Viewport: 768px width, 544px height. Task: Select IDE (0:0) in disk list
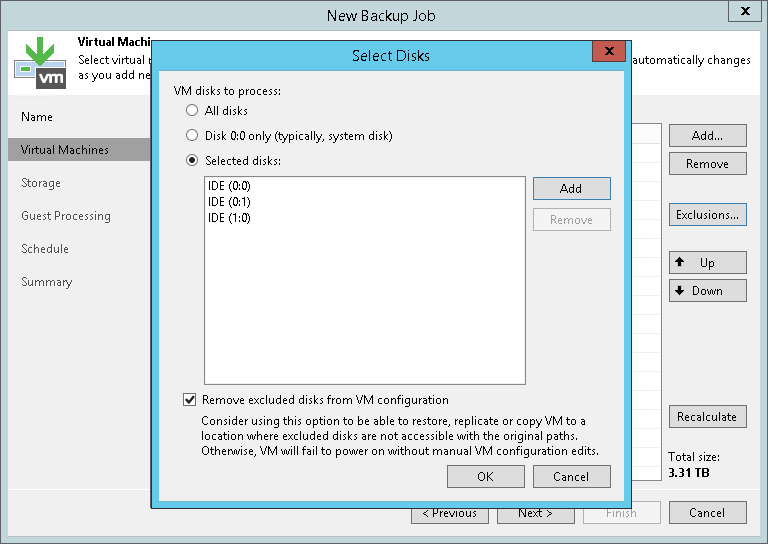[x=229, y=186]
